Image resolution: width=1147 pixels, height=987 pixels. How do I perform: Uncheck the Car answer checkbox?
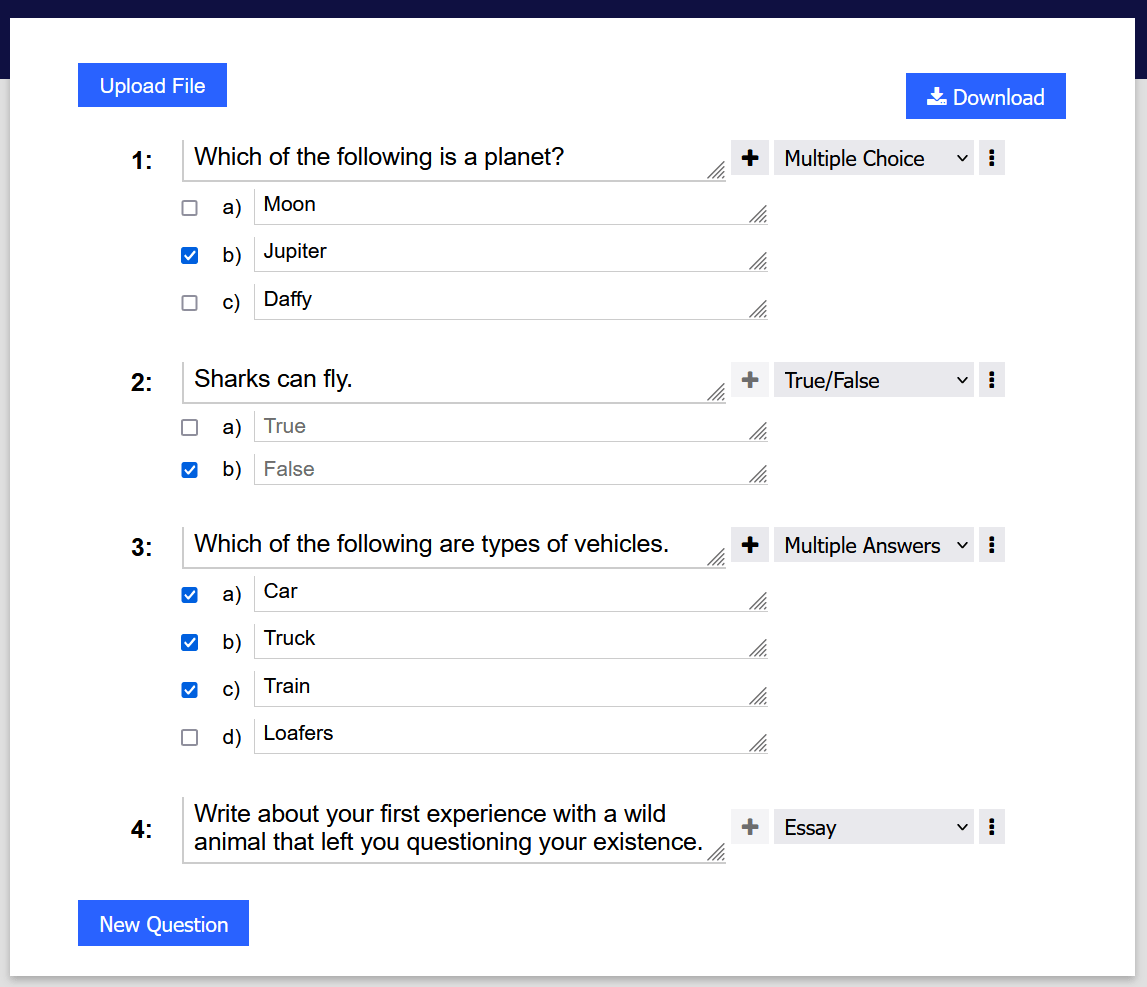189,595
